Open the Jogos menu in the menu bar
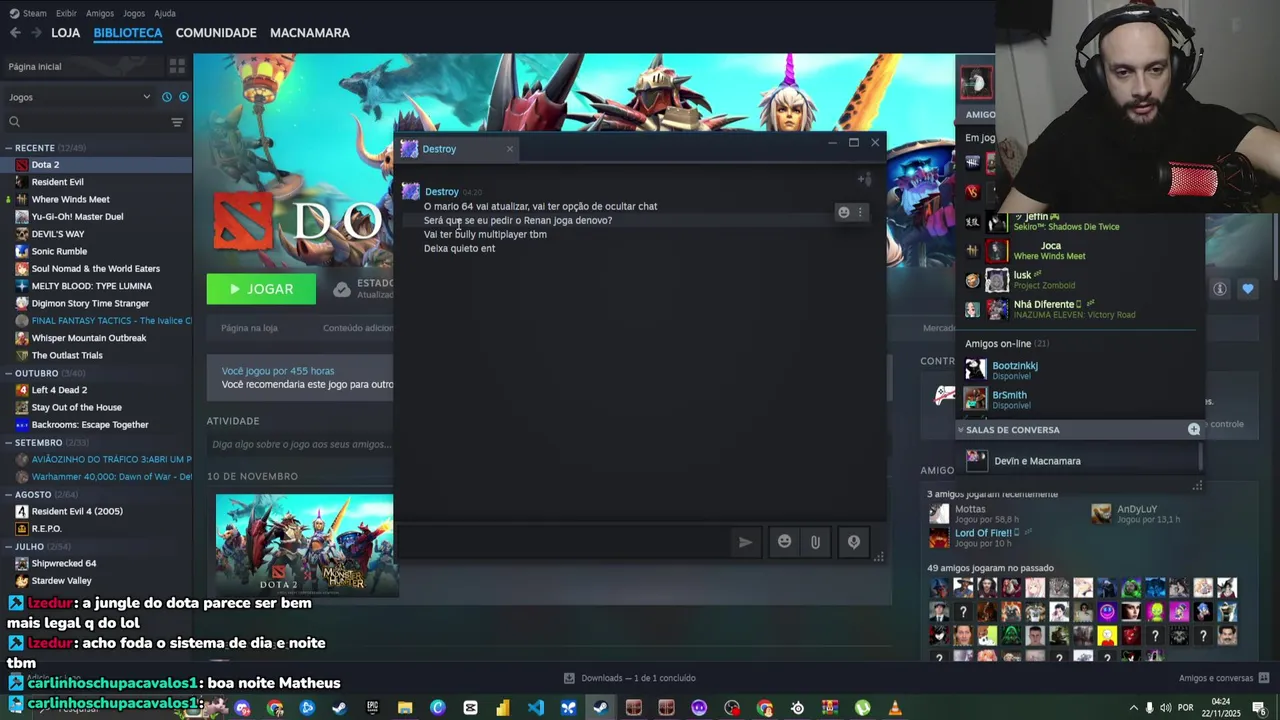Viewport: 1280px width, 720px height. coord(134,13)
